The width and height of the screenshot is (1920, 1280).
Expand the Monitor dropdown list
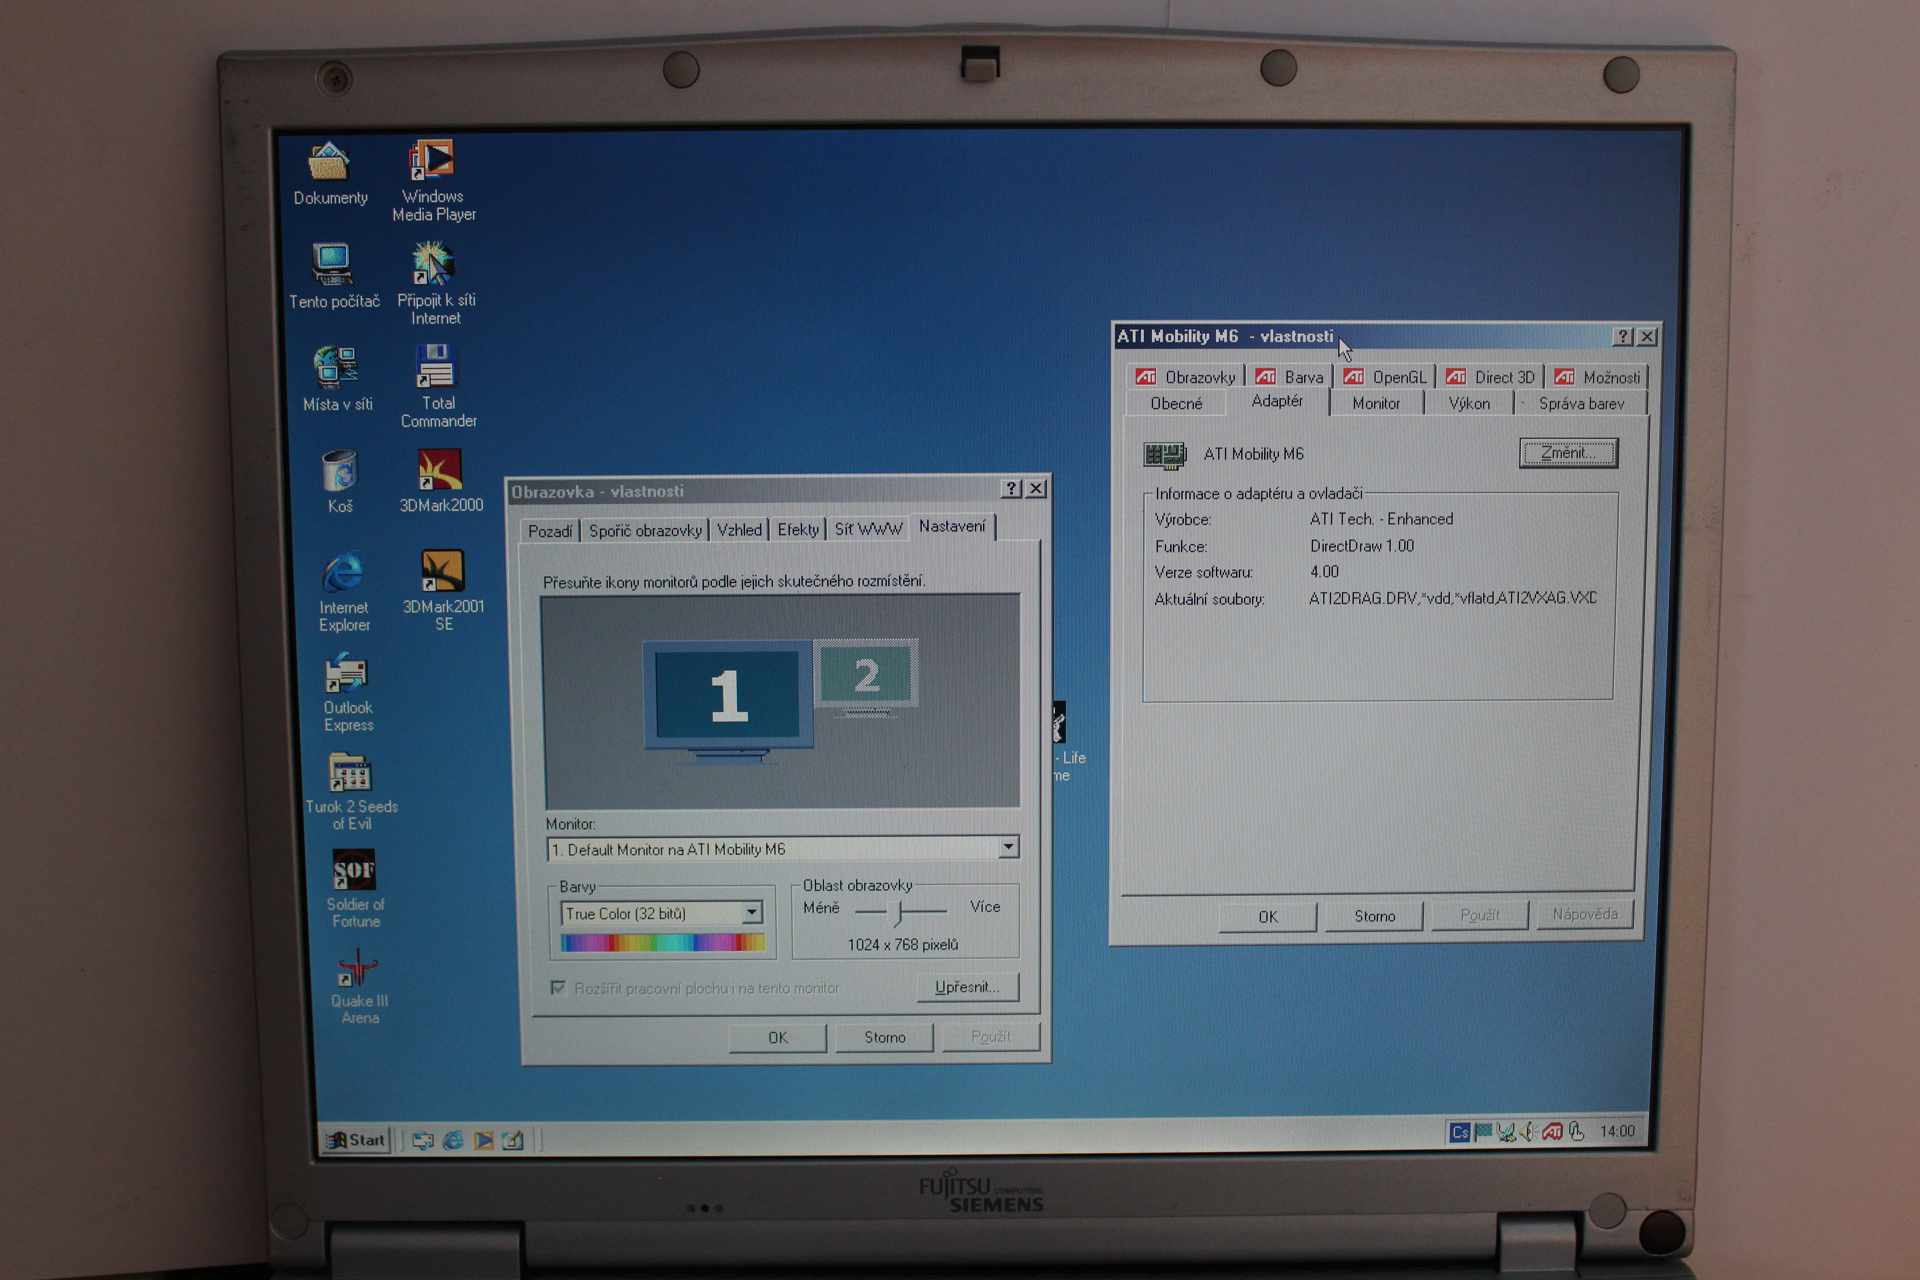1008,848
